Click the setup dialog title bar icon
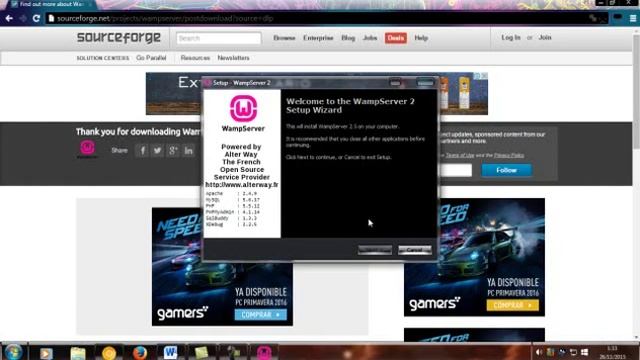Viewport: 640px width, 360px height. (208, 83)
